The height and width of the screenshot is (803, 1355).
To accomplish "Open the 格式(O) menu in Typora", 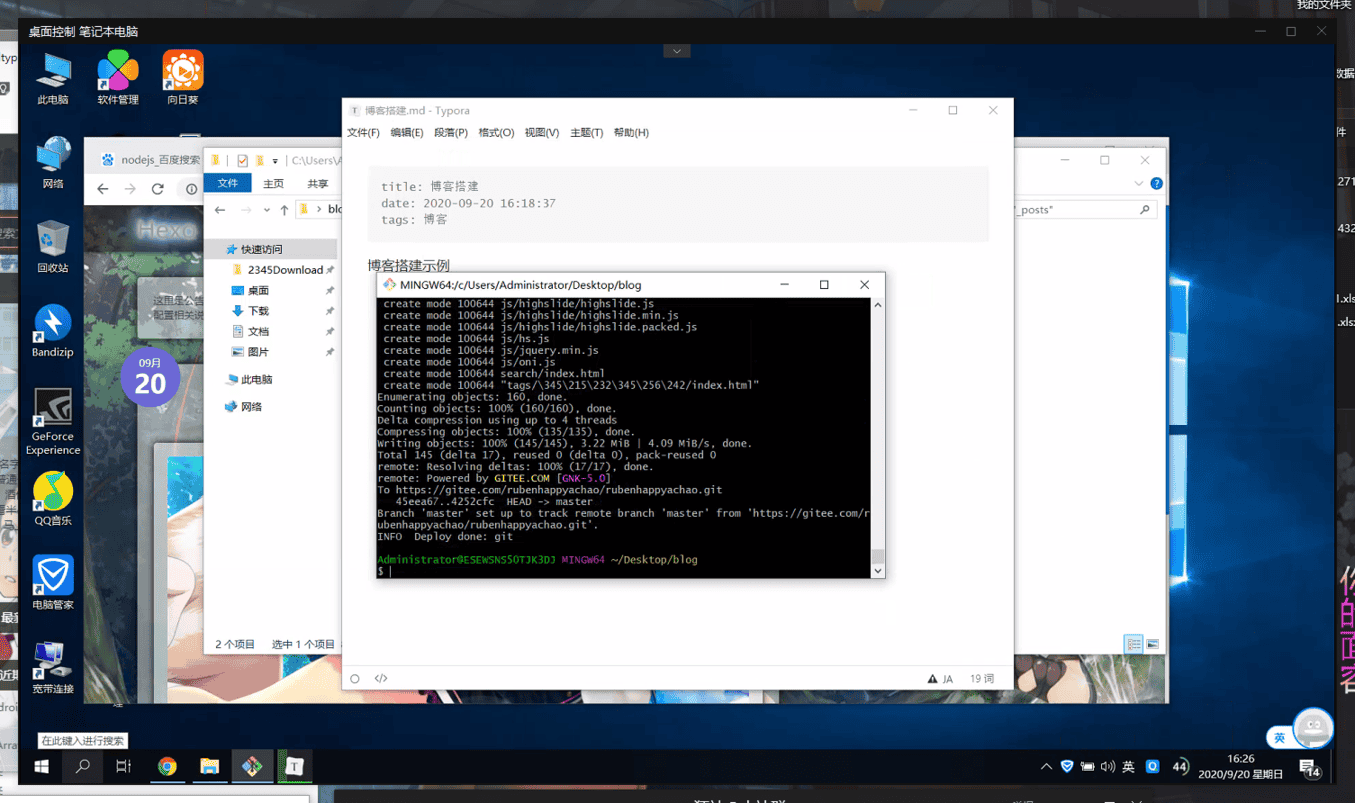I will [x=496, y=132].
